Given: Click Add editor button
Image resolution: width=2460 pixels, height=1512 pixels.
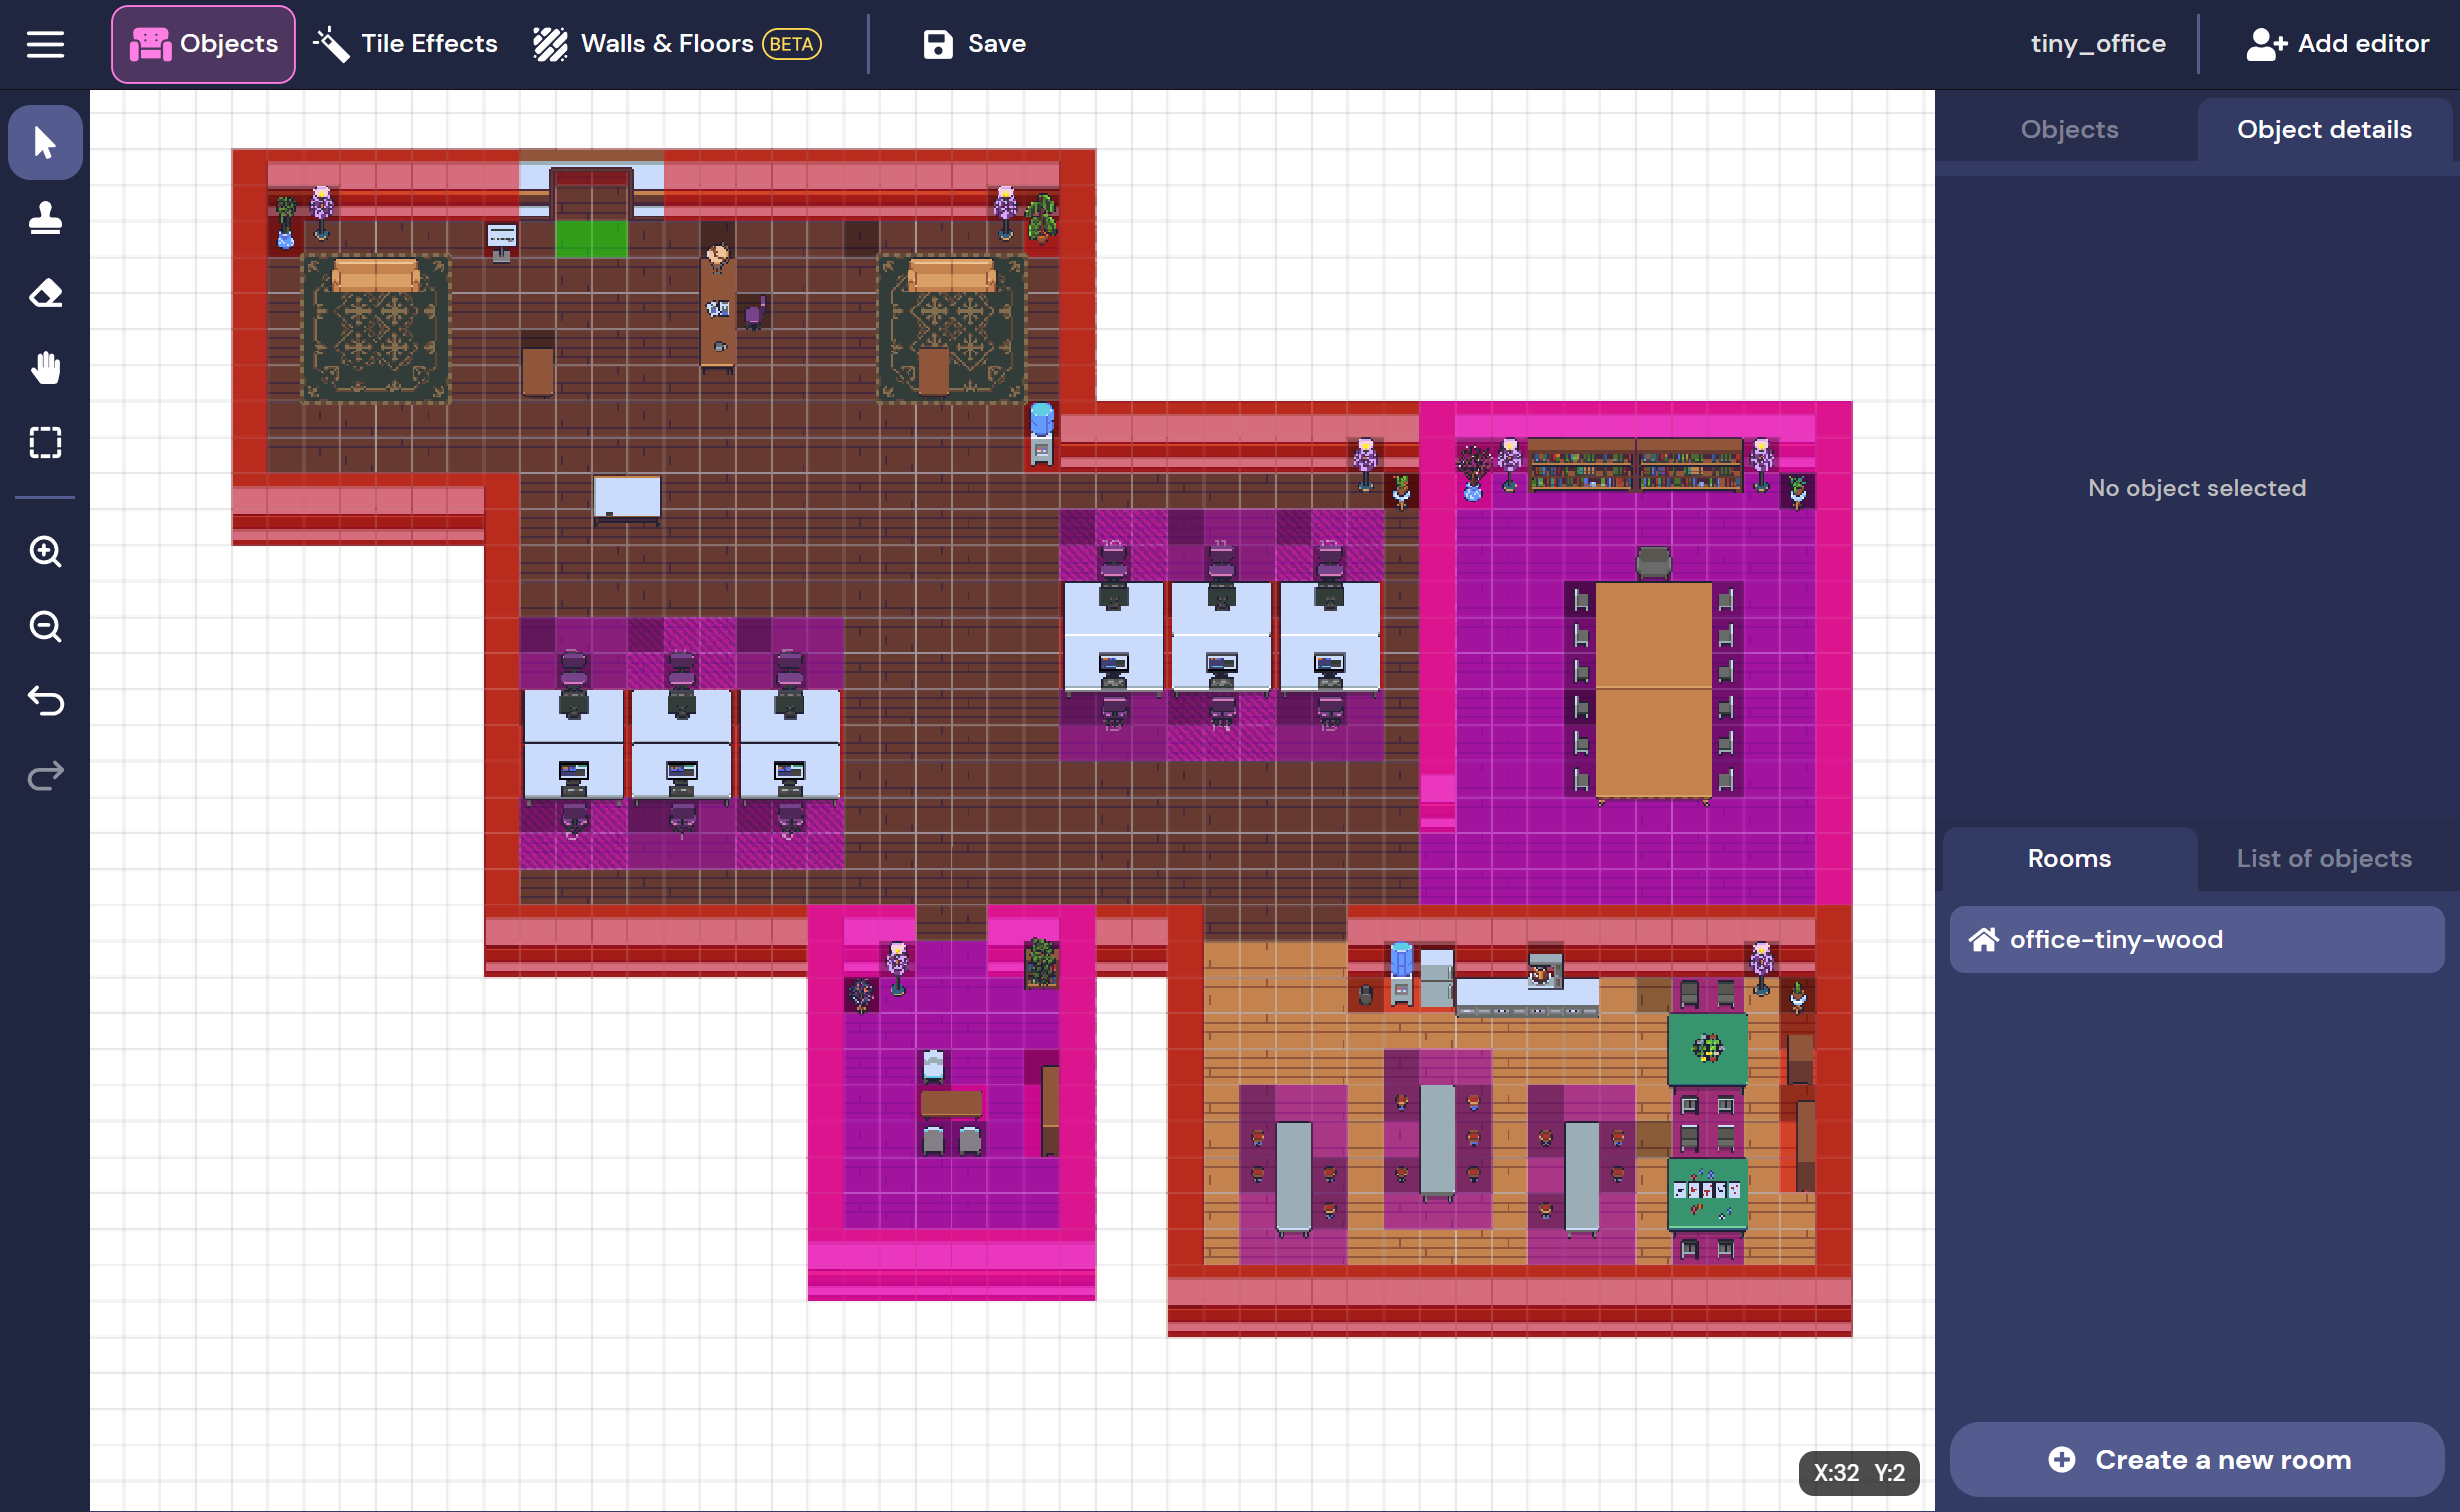Looking at the screenshot, I should point(2337,44).
